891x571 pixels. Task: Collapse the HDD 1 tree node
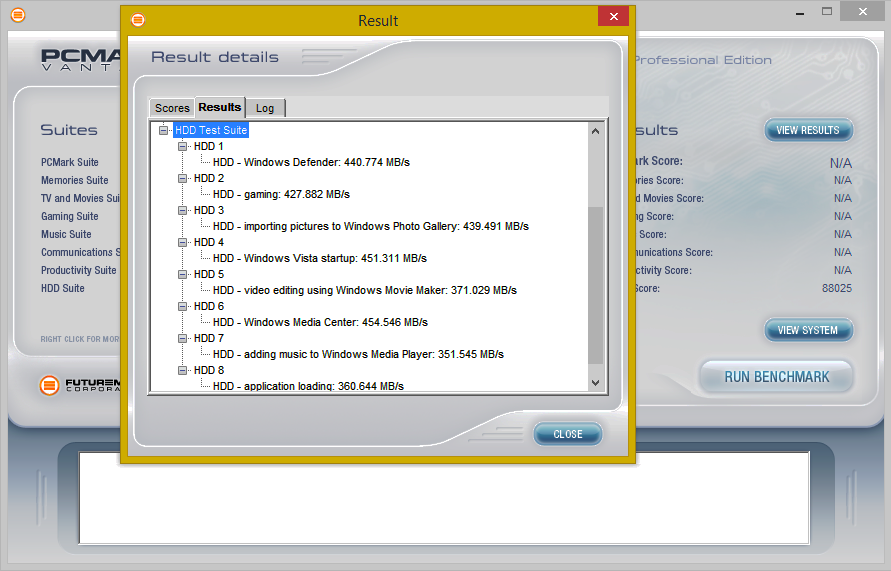pos(183,146)
